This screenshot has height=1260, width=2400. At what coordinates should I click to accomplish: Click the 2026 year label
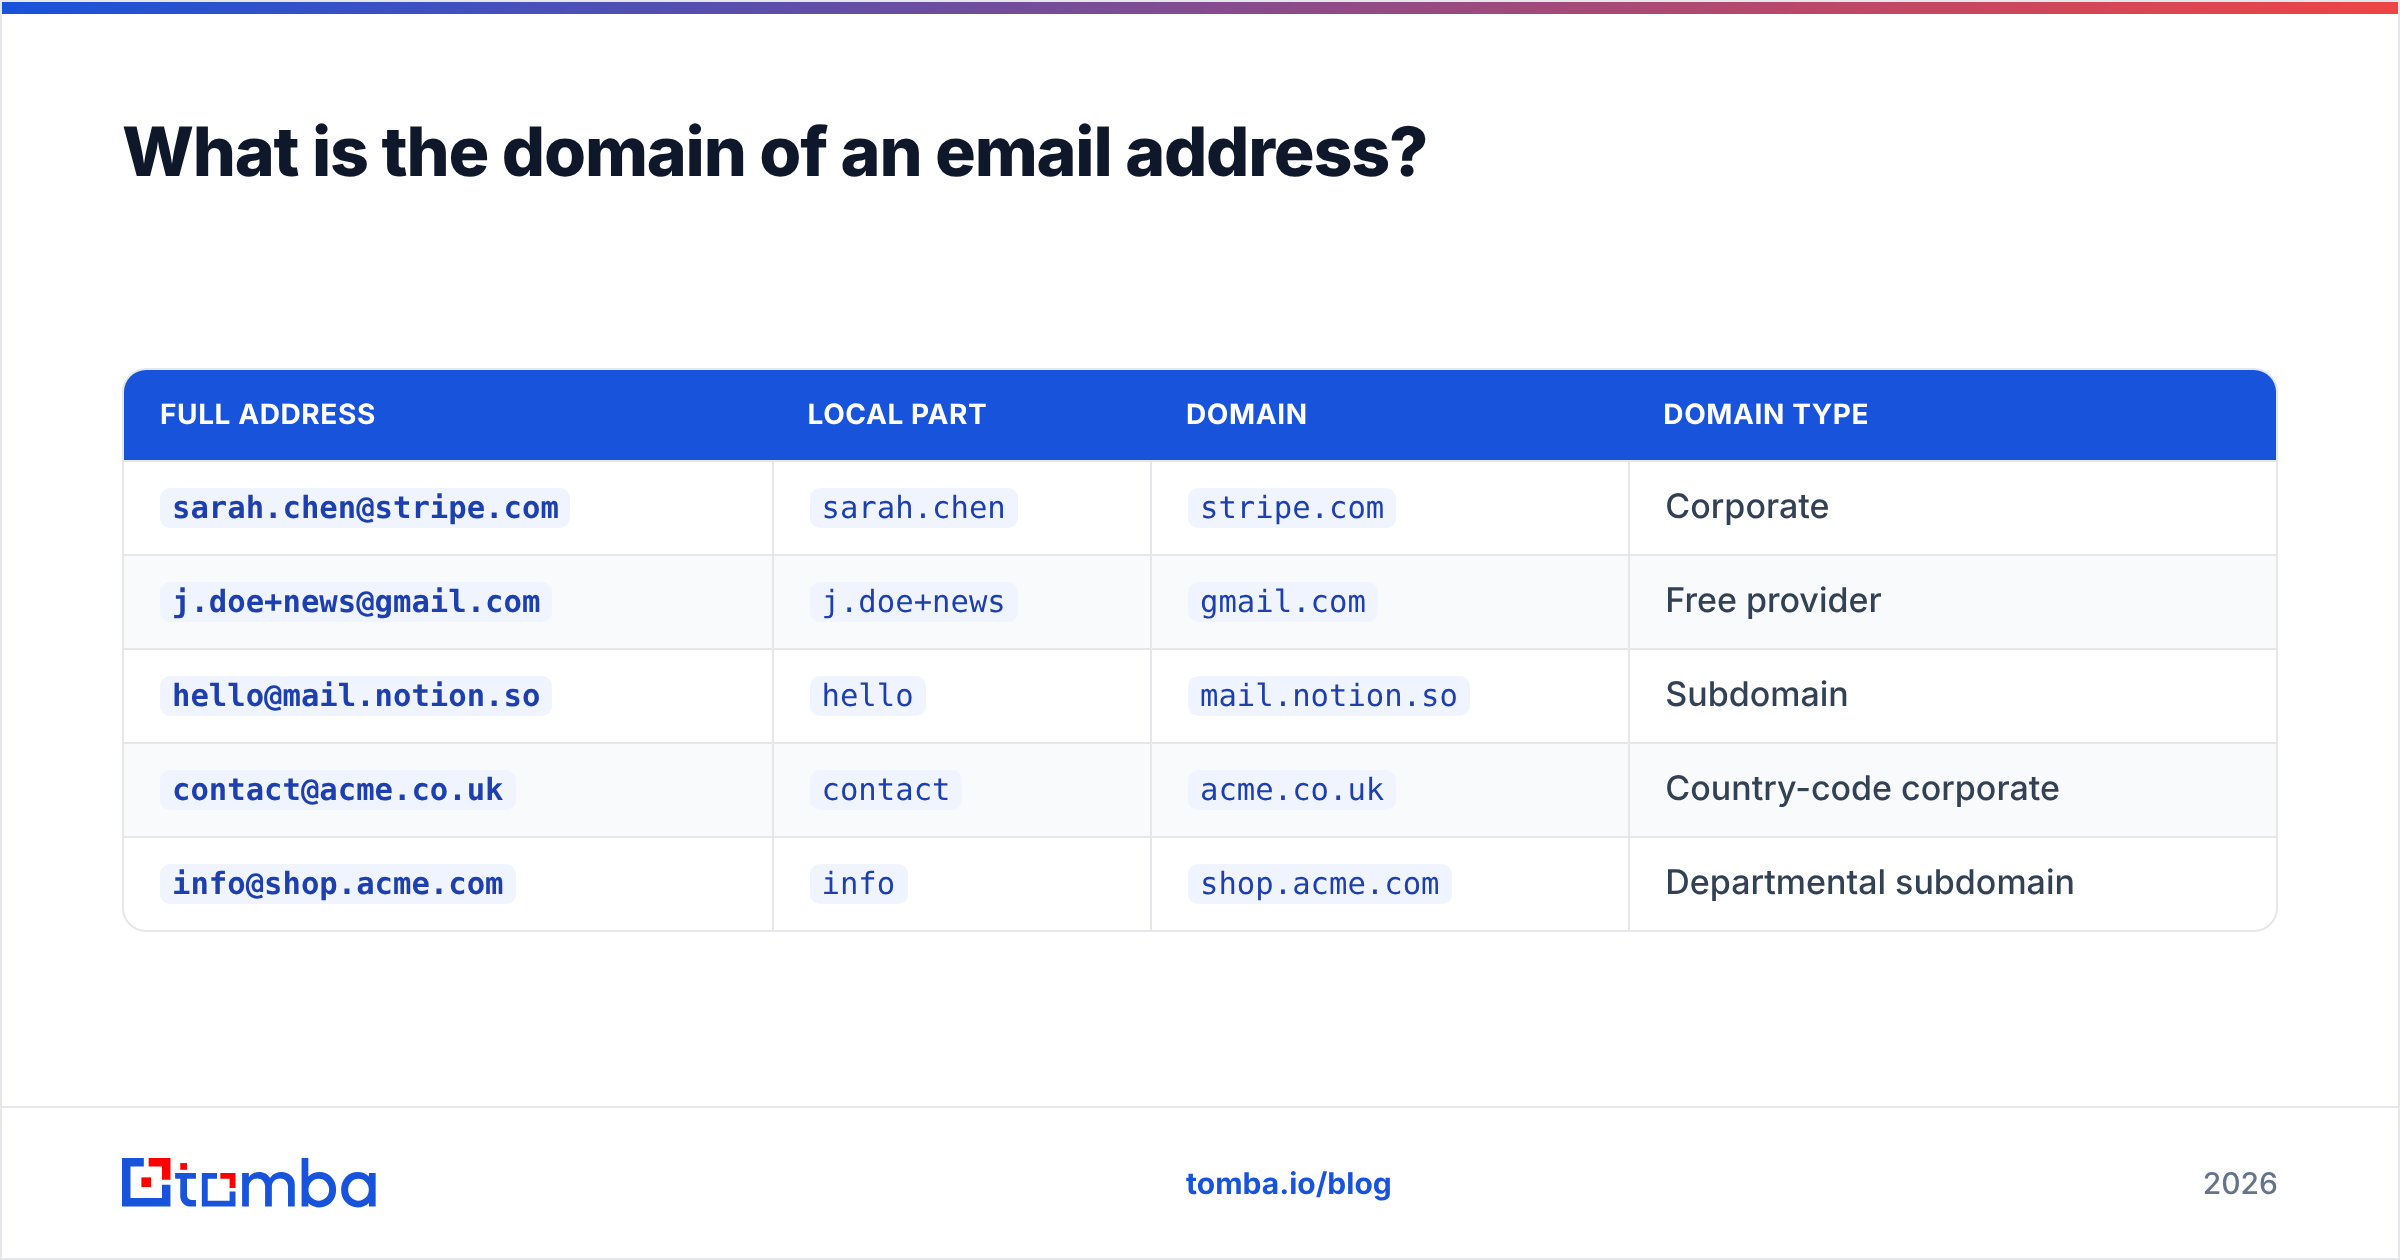[x=2240, y=1184]
